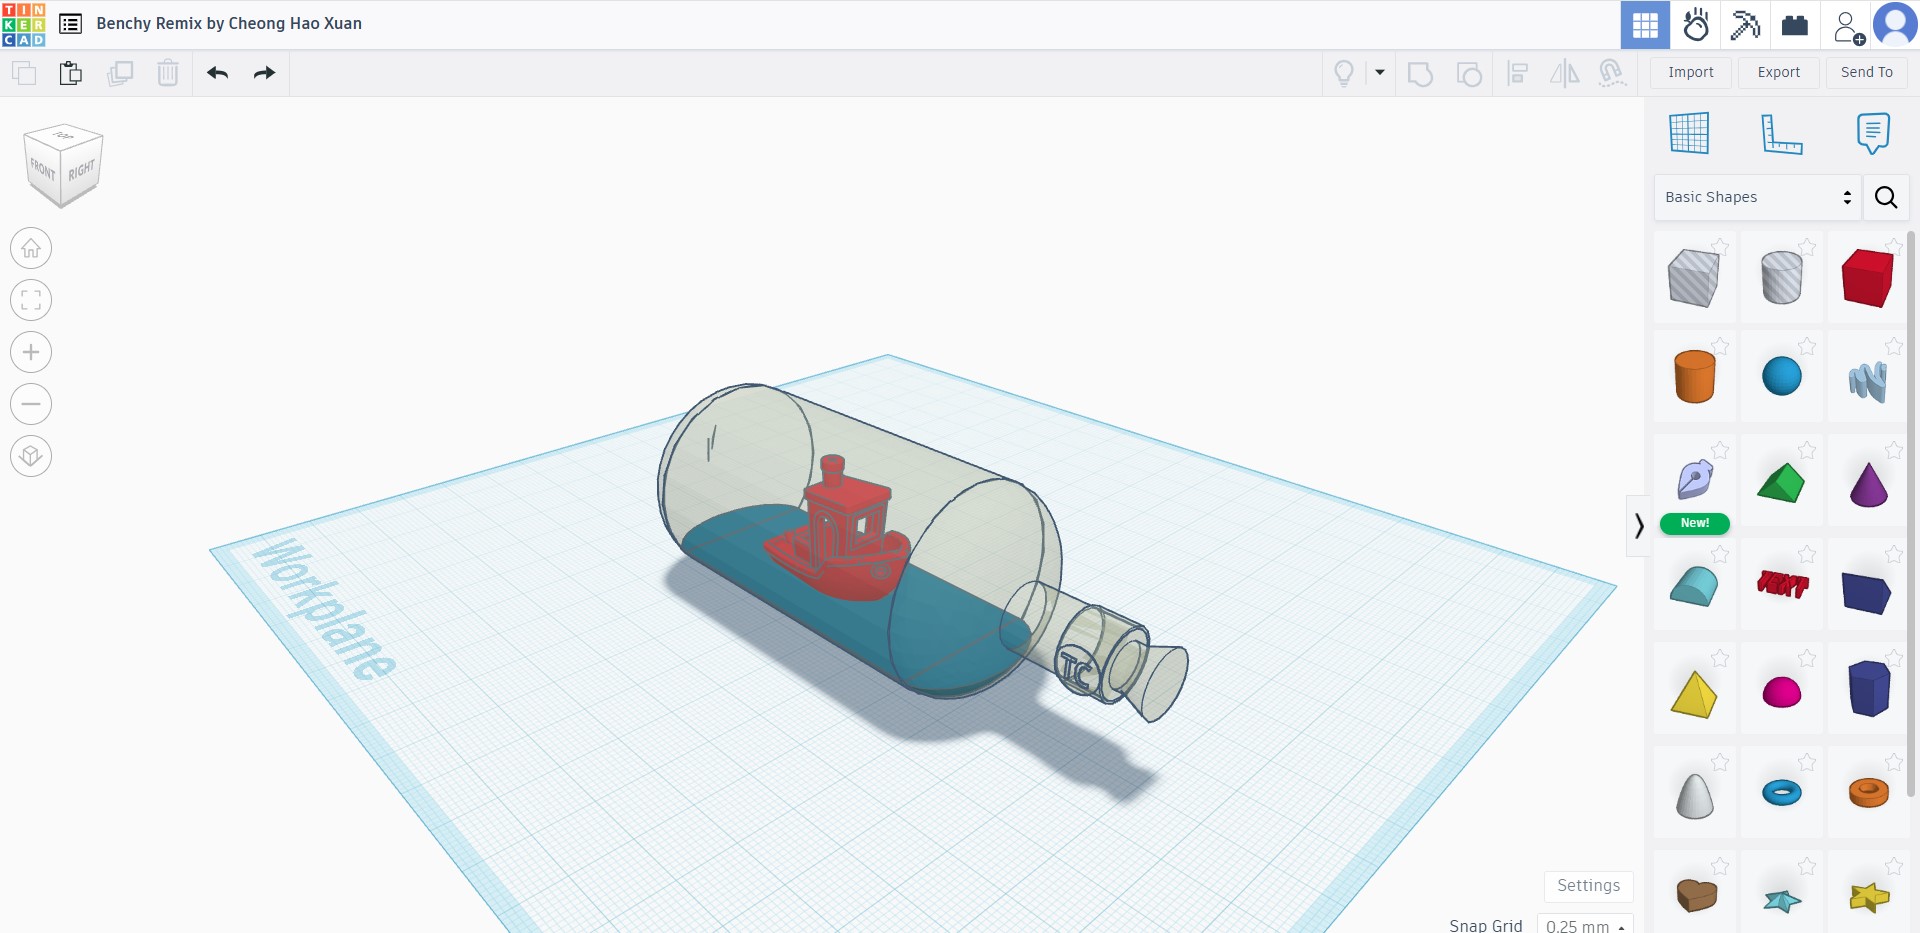Toggle show all lightbulb icon
This screenshot has width=1920, height=933.
[1344, 73]
